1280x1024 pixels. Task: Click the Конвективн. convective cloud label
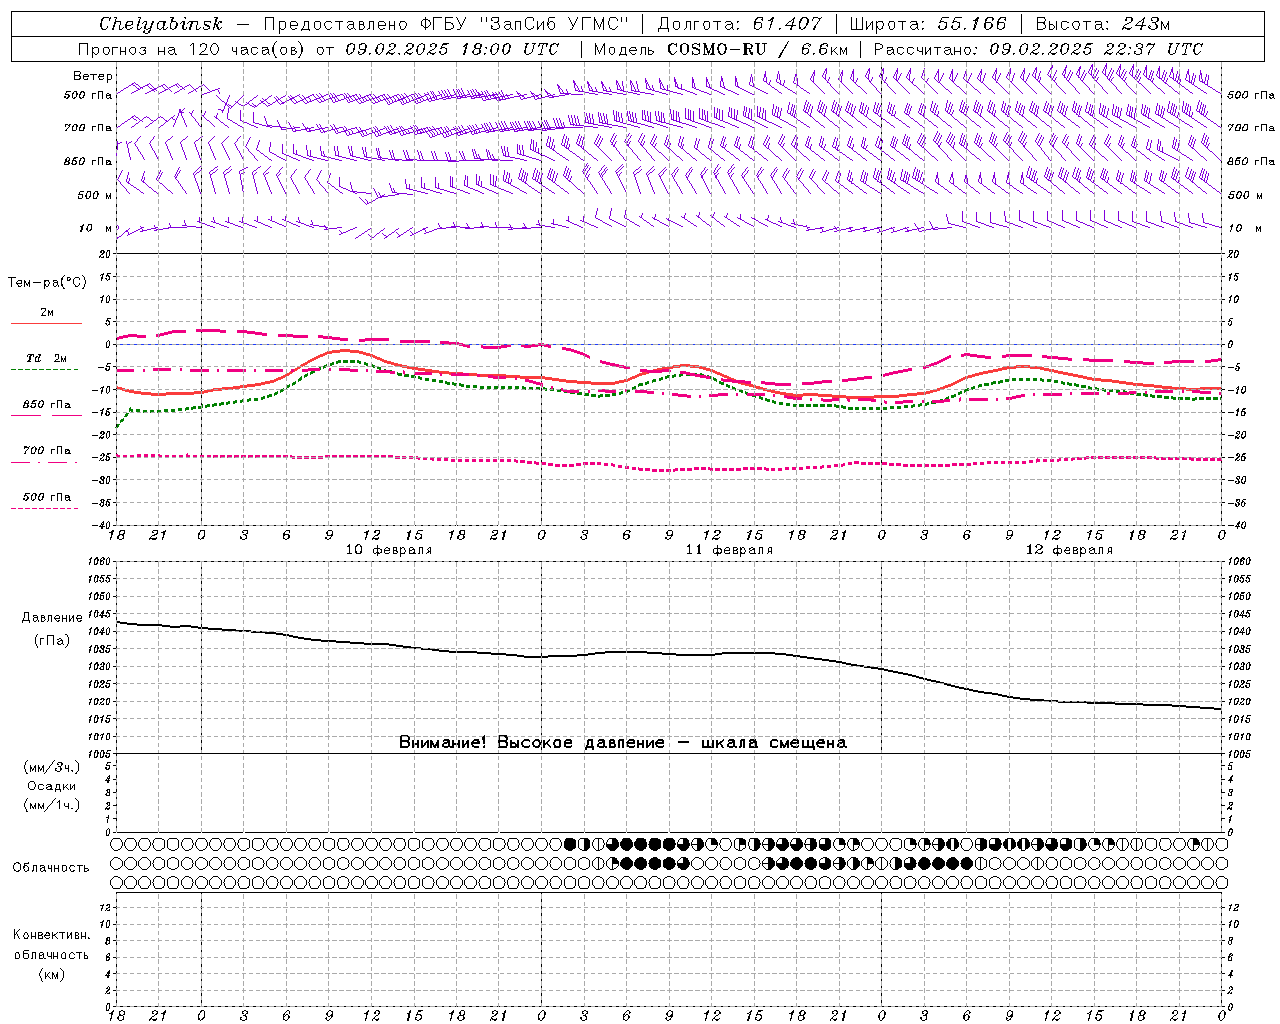pyautogui.click(x=51, y=935)
